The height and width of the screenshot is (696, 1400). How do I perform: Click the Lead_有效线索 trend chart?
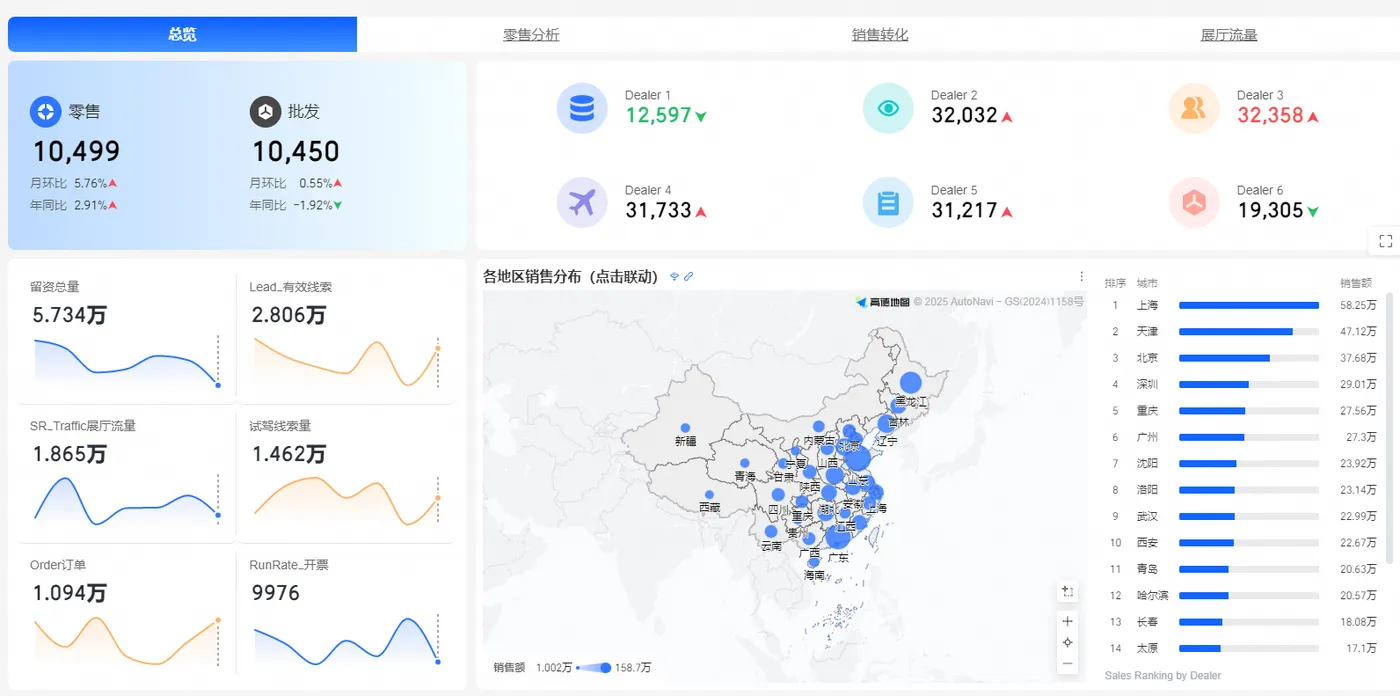[x=346, y=364]
